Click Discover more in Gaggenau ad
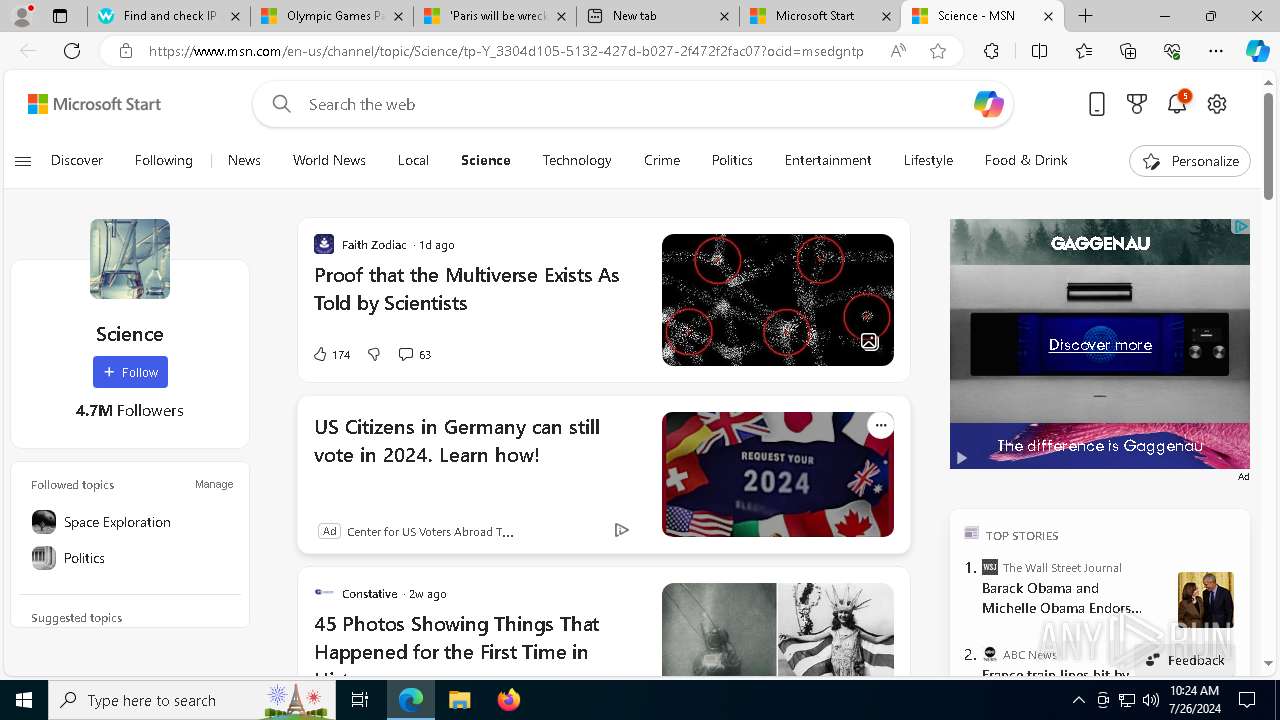The image size is (1280, 720). [1100, 345]
